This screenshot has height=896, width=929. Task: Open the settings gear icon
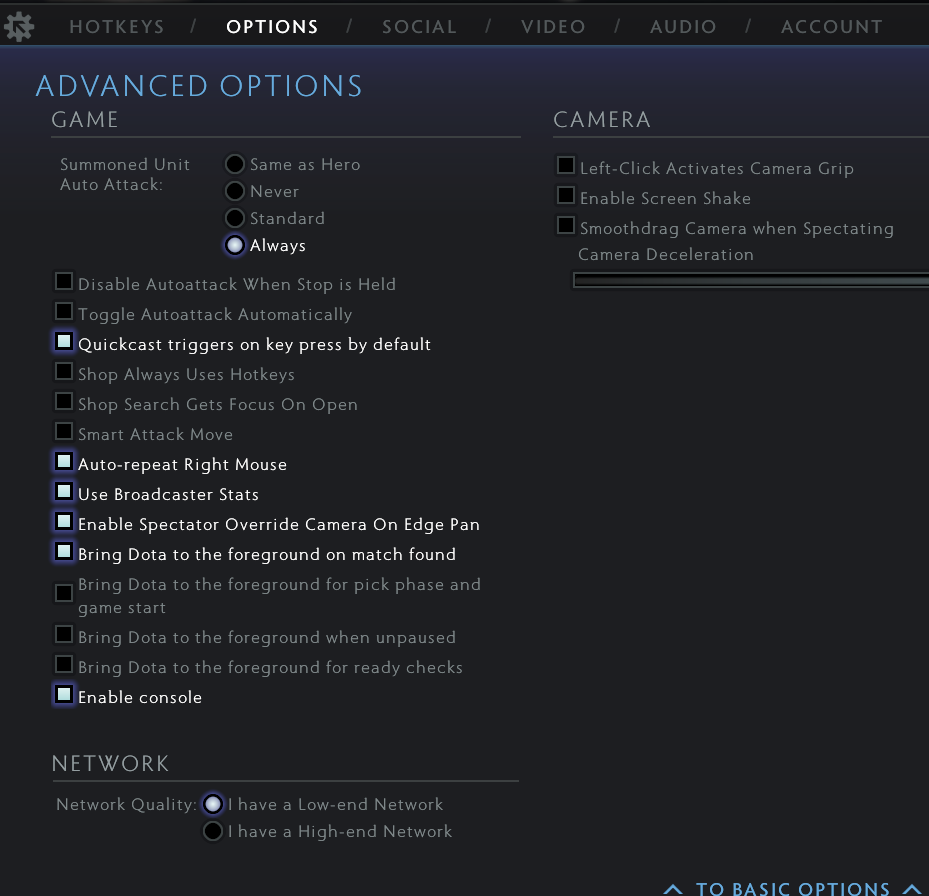tap(18, 26)
